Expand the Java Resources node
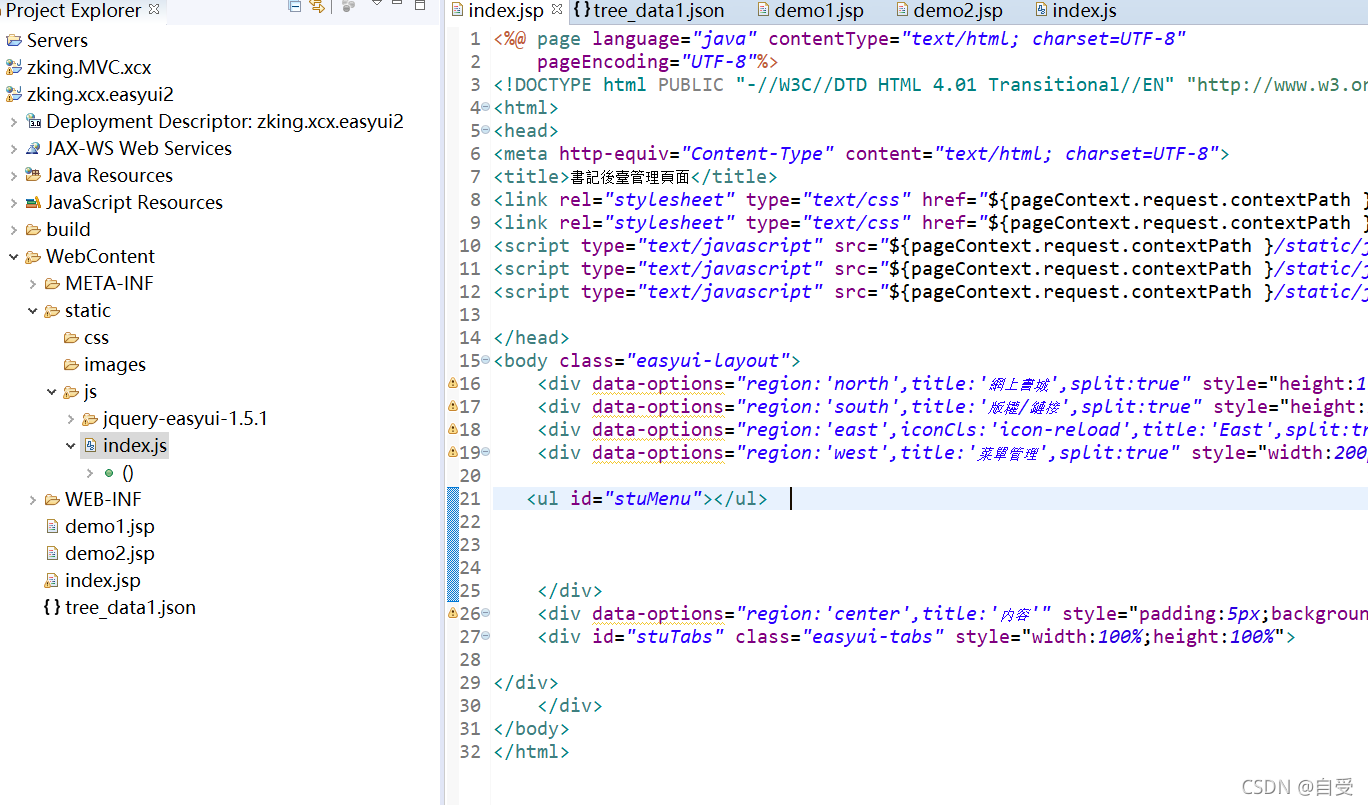The width and height of the screenshot is (1368, 805). [x=13, y=176]
